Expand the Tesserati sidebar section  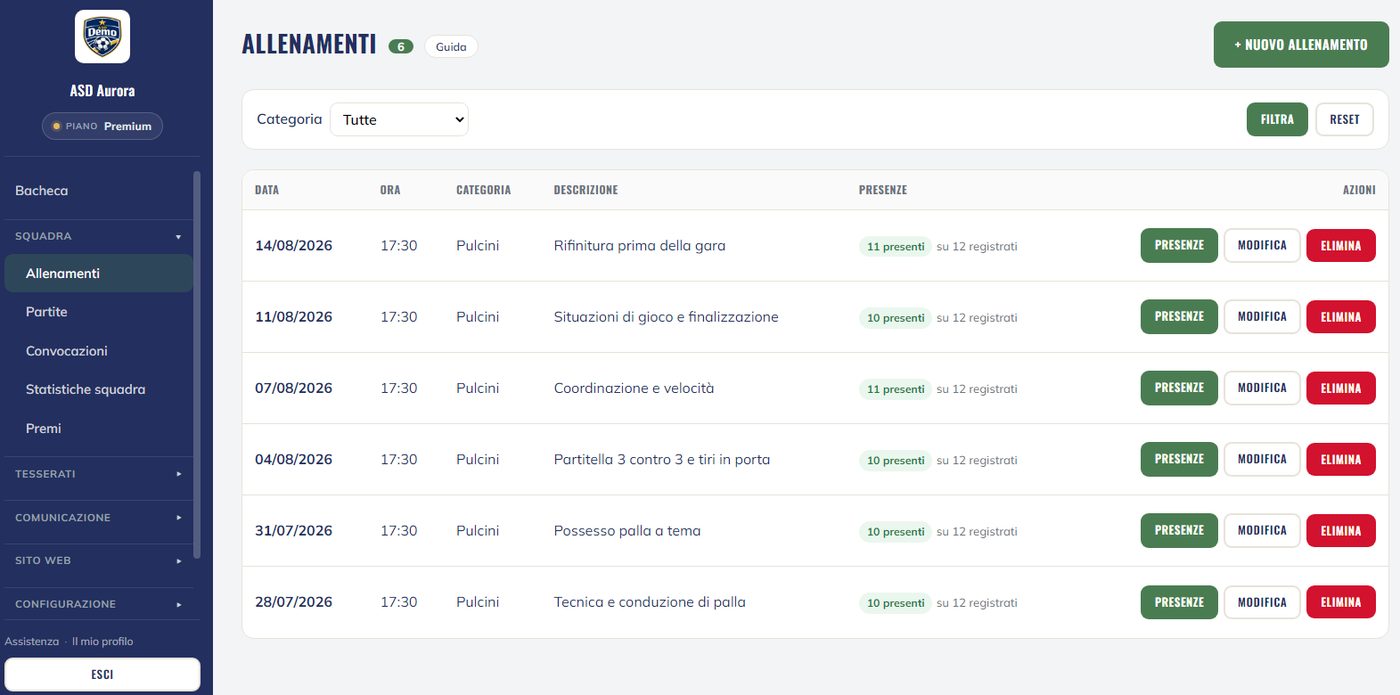pyautogui.click(x=98, y=474)
